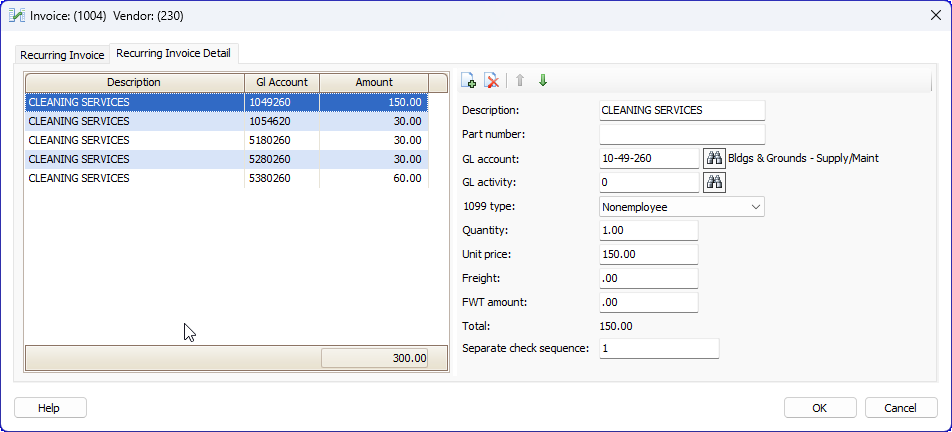This screenshot has height=432, width=952.
Task: Sort by the Description column header
Action: point(134,82)
